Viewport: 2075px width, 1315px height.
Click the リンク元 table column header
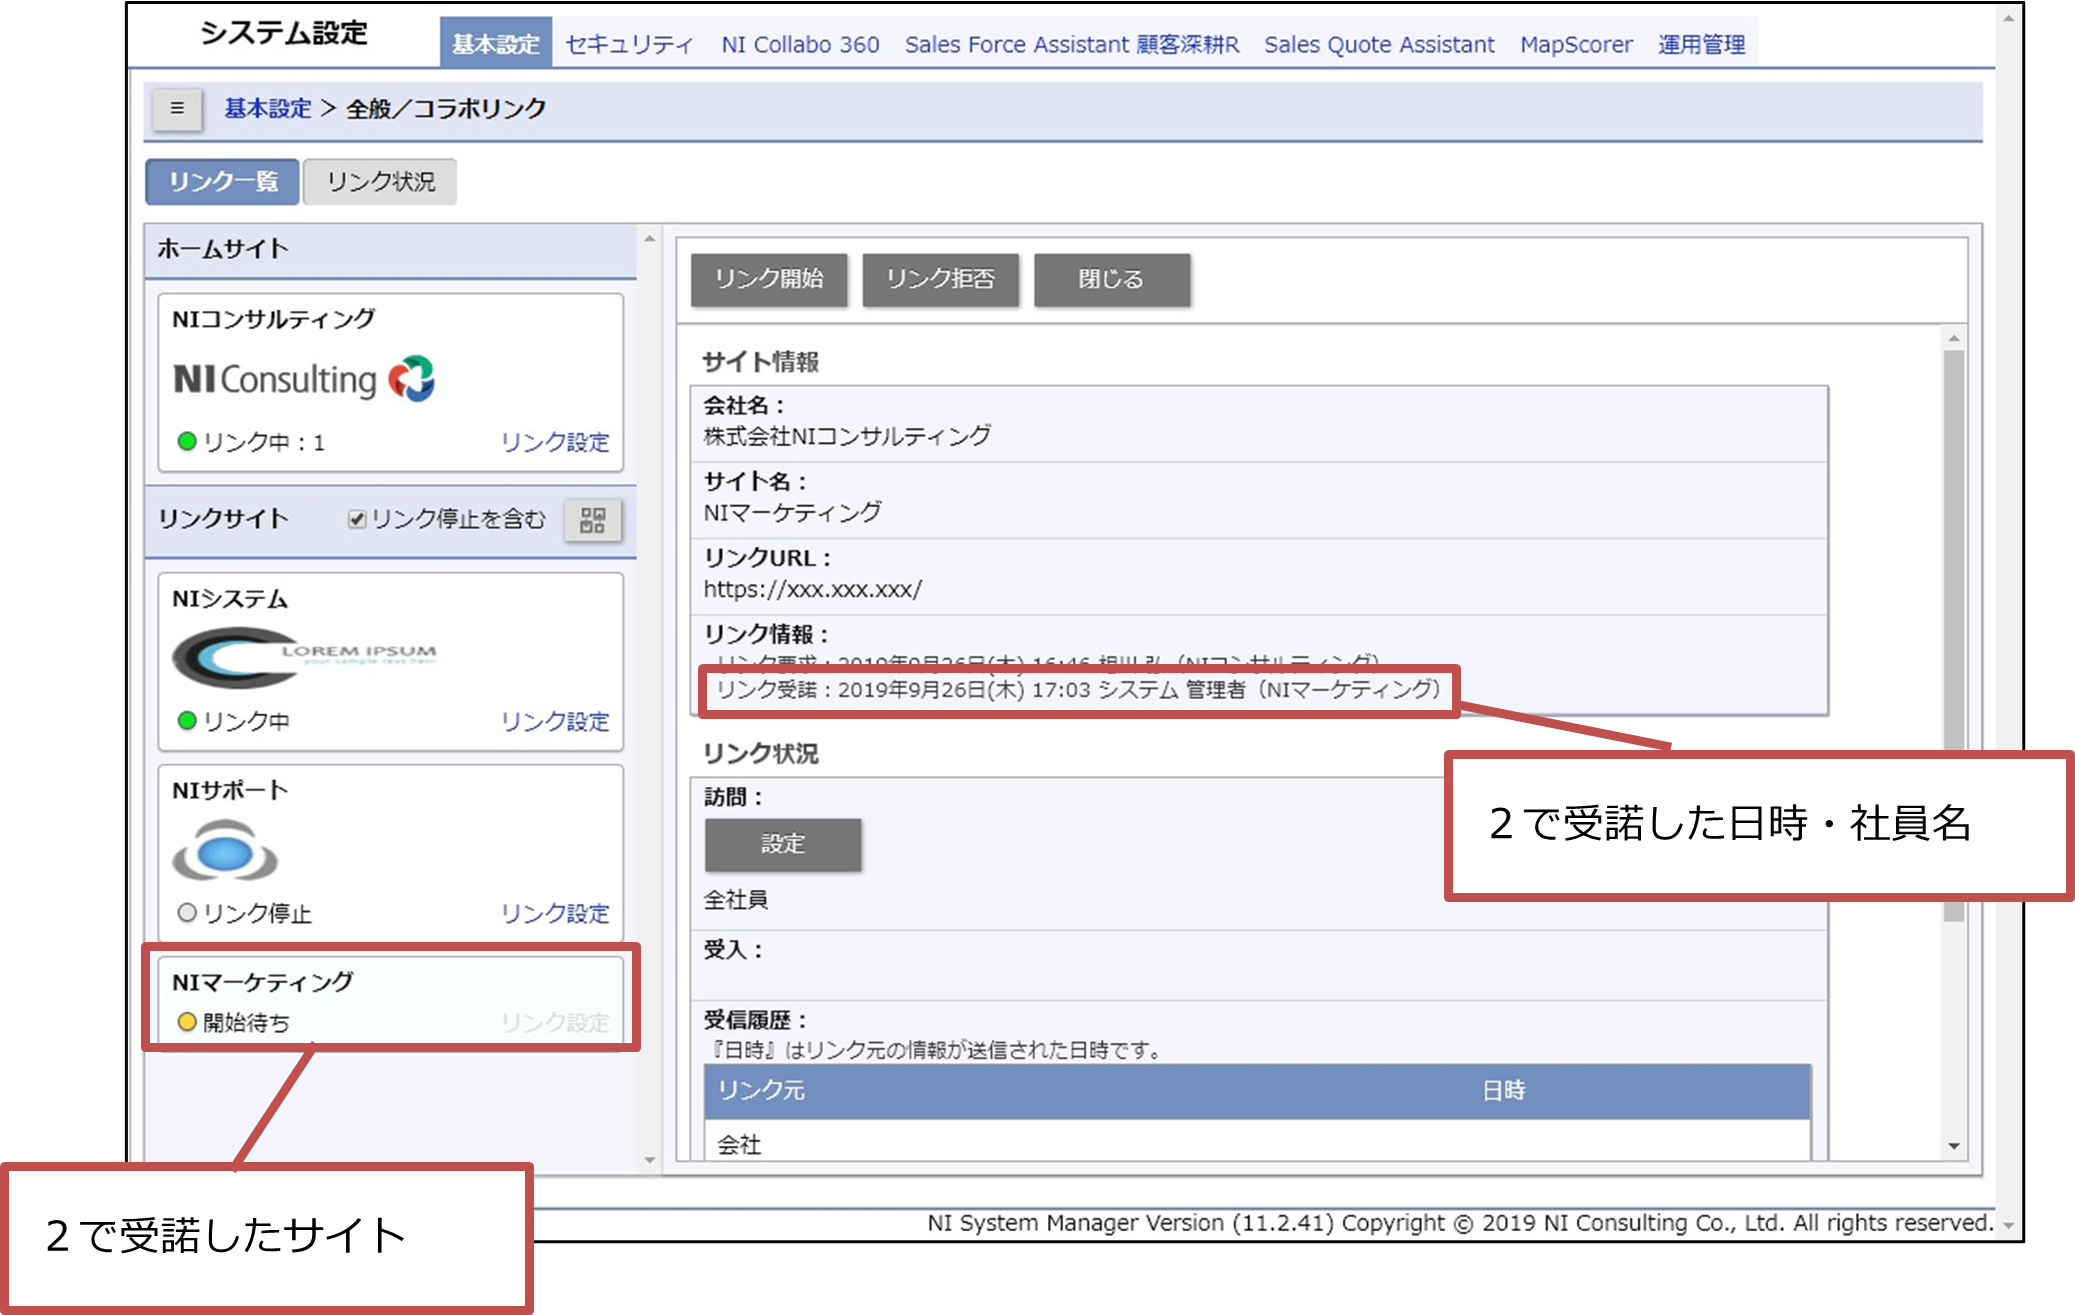click(x=761, y=1090)
